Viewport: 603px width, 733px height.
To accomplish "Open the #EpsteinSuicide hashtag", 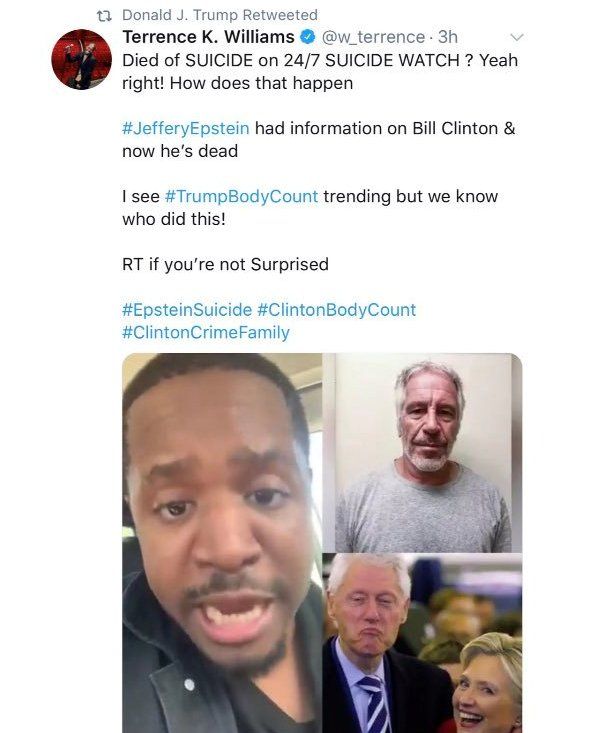I will pyautogui.click(x=187, y=310).
